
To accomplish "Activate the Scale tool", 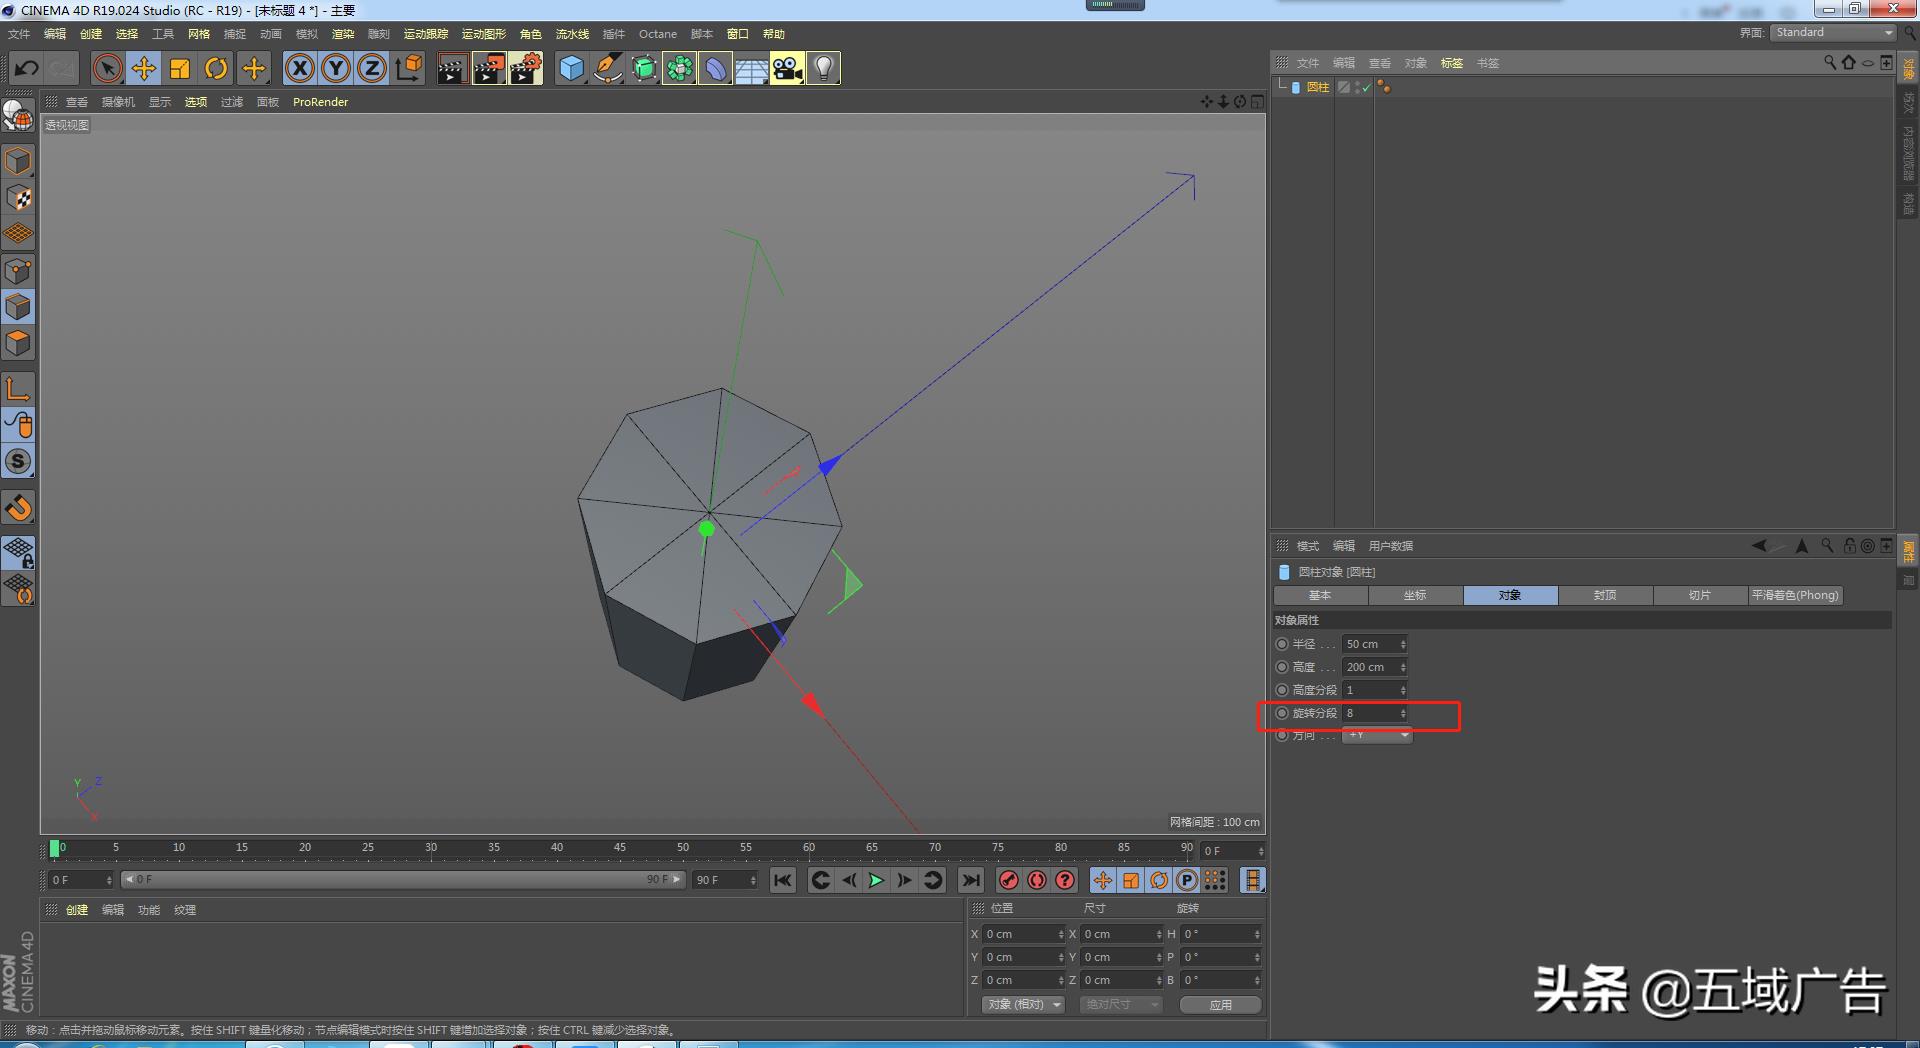I will (x=180, y=68).
